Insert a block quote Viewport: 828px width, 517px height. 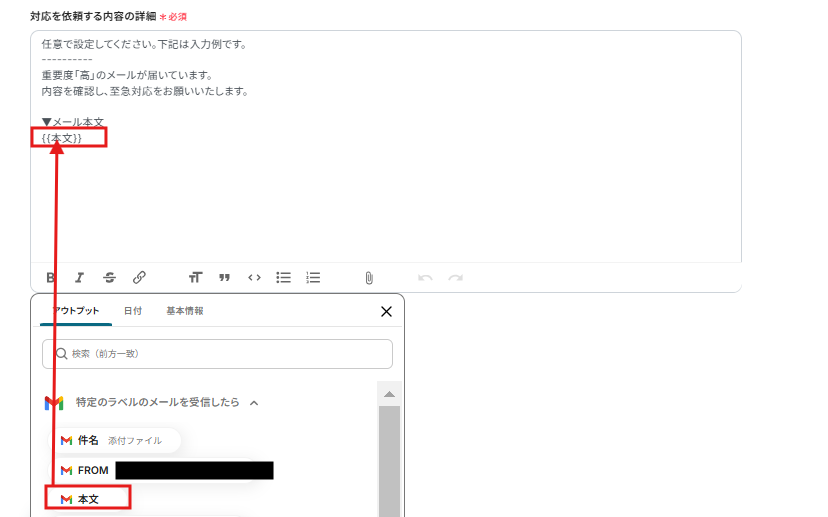(224, 277)
